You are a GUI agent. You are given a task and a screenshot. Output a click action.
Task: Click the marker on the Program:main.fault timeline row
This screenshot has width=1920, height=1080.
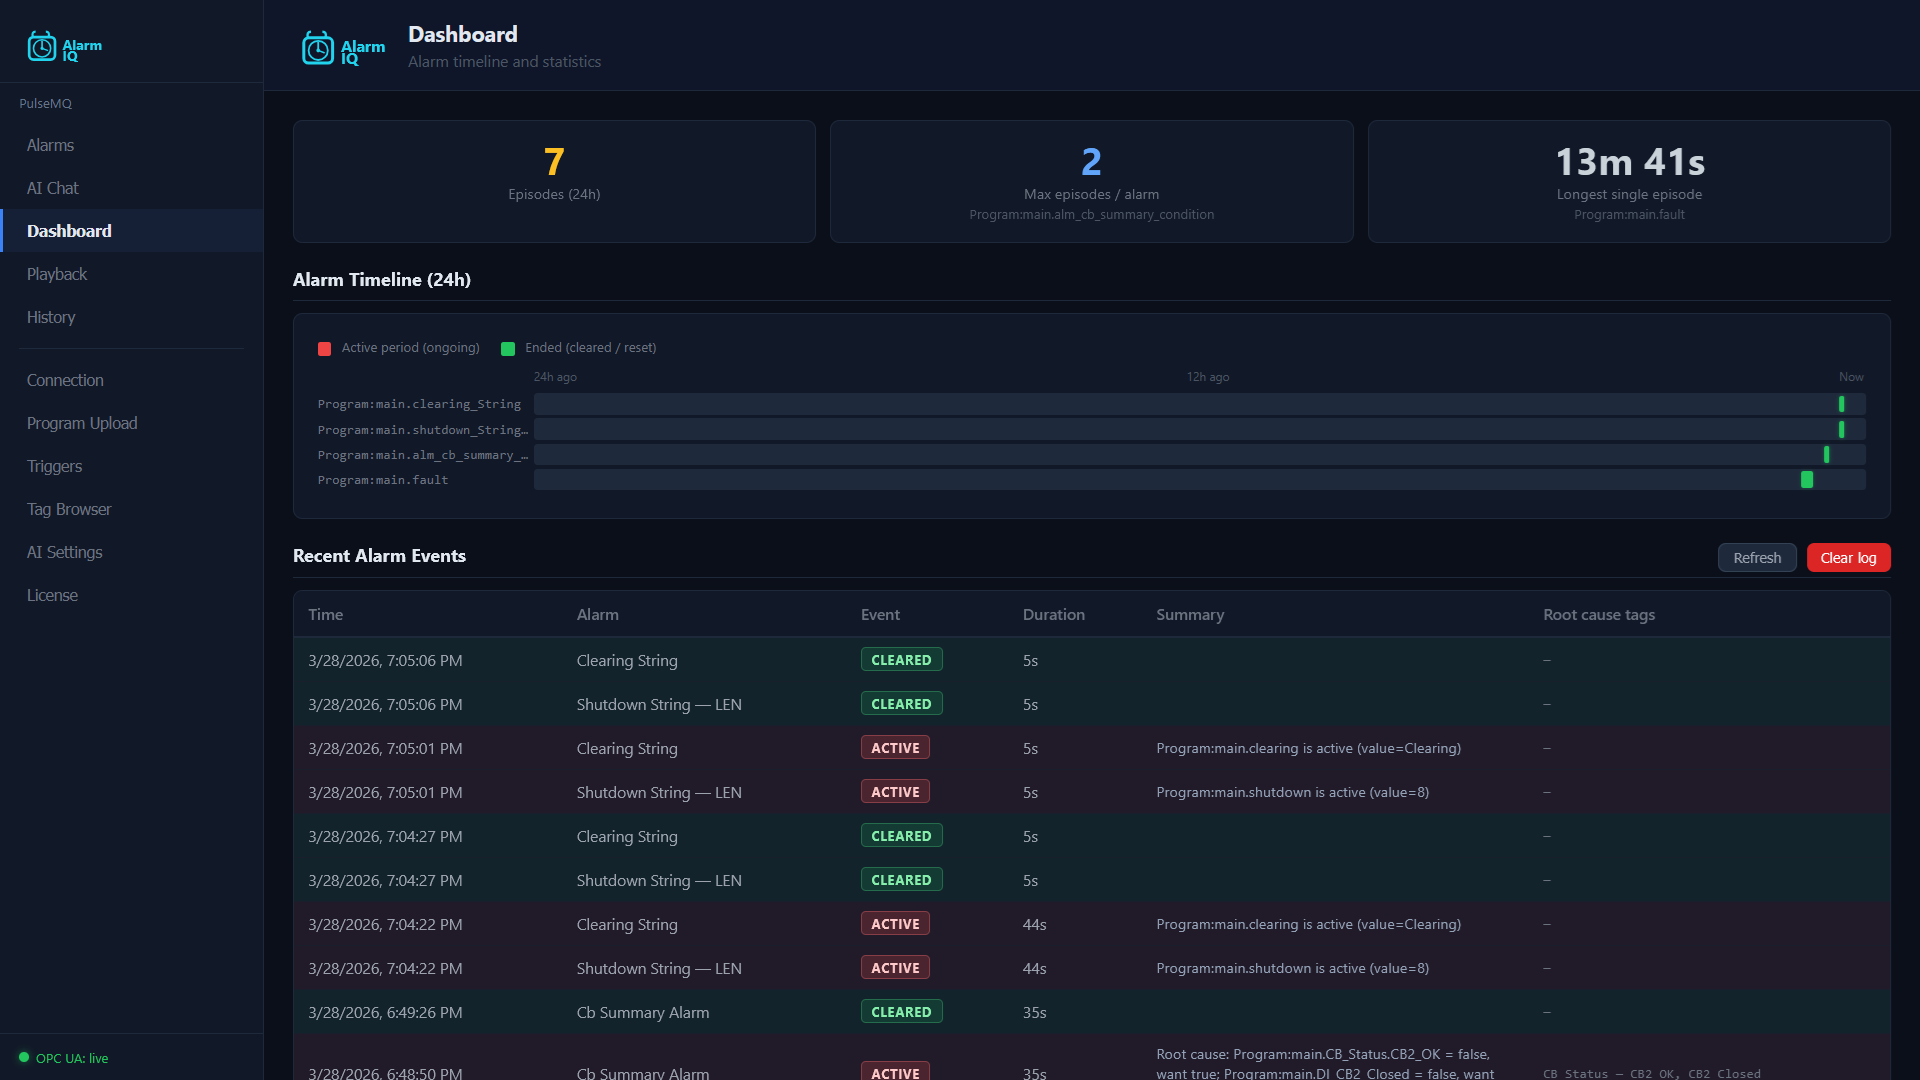(1808, 480)
